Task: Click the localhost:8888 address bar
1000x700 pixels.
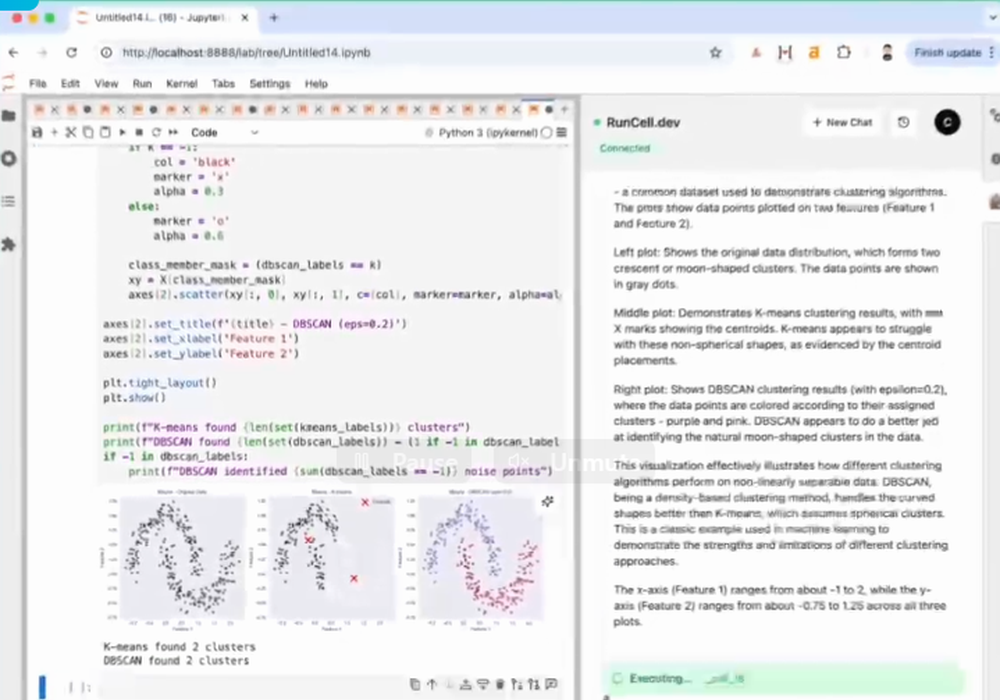Action: [408, 53]
